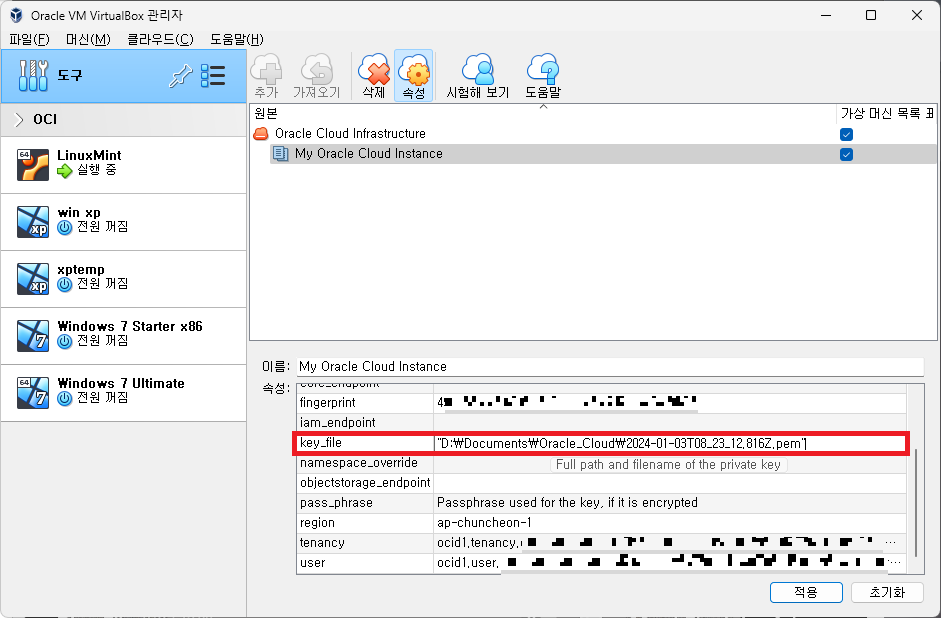
Task: Select the win xp VM icon
Action: click(33, 222)
